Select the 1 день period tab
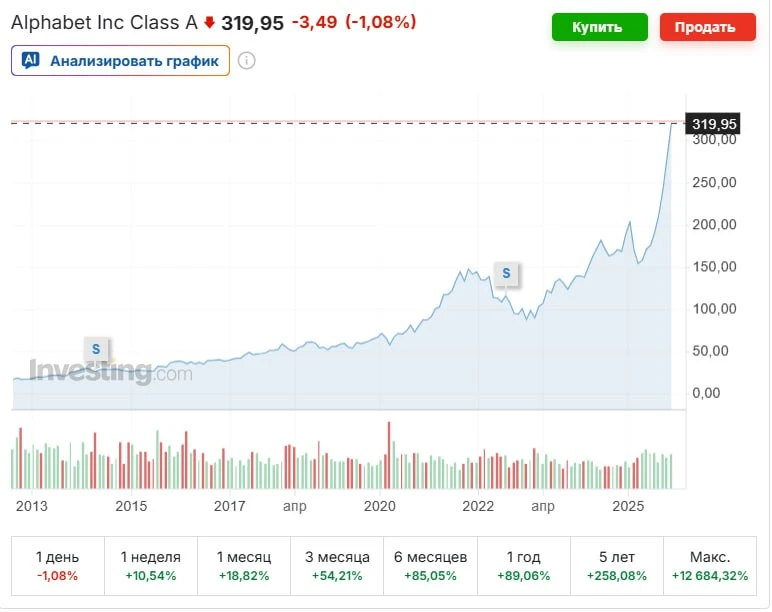This screenshot has width=772, height=612. (57, 565)
